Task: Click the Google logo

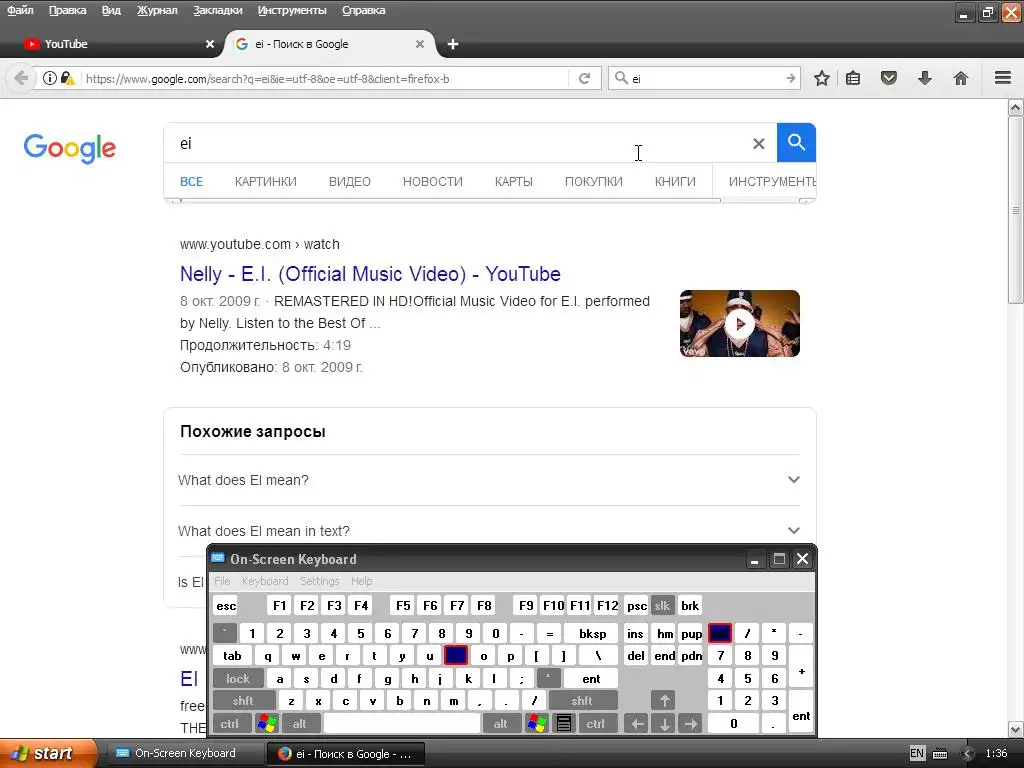Action: tap(70, 148)
